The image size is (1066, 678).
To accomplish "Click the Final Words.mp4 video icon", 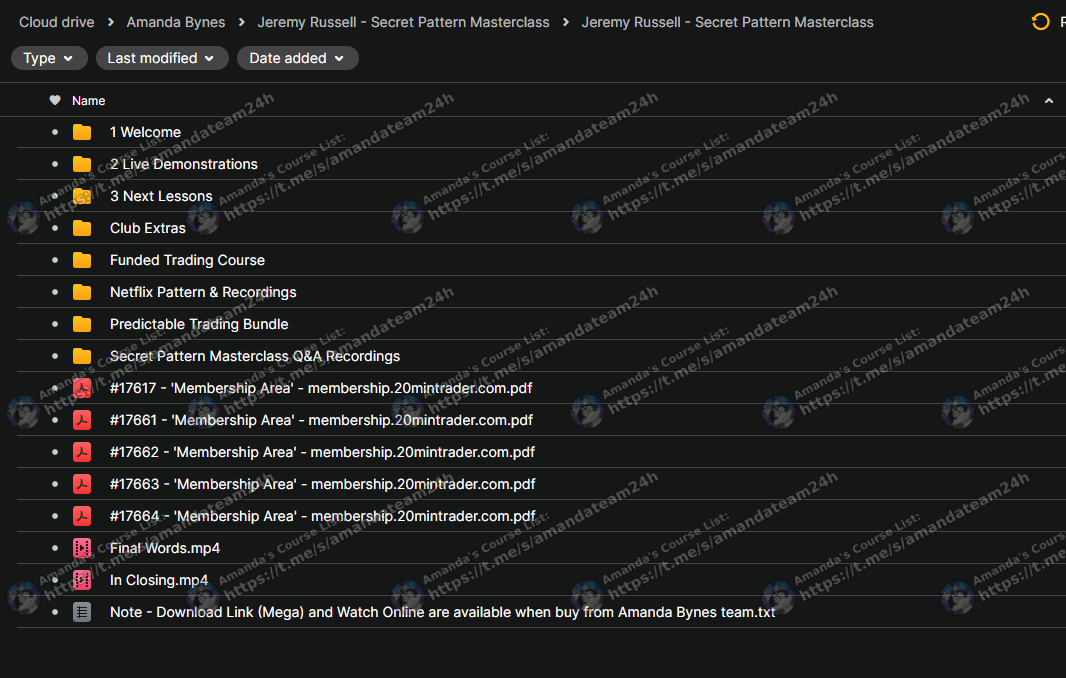I will tap(82, 547).
